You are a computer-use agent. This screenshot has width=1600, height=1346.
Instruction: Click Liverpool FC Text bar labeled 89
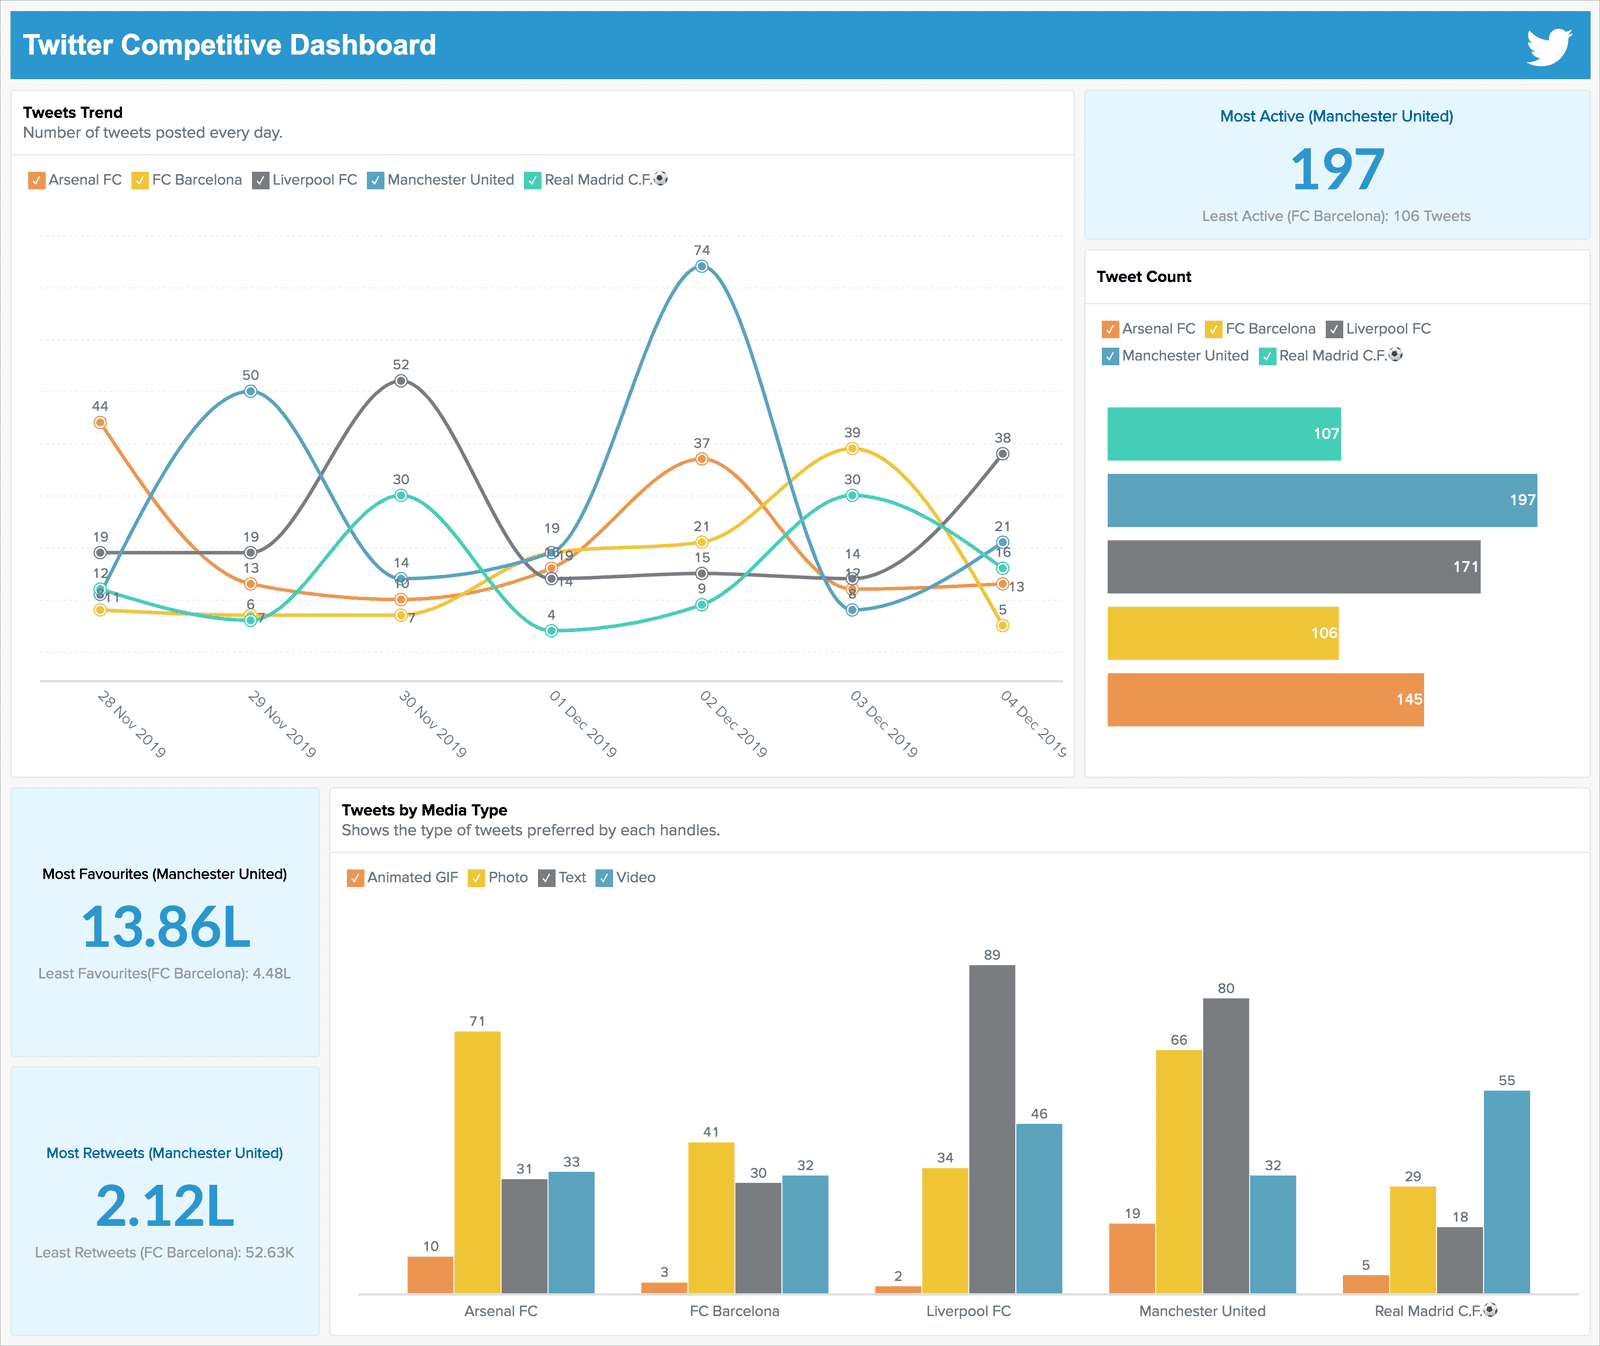992,1129
